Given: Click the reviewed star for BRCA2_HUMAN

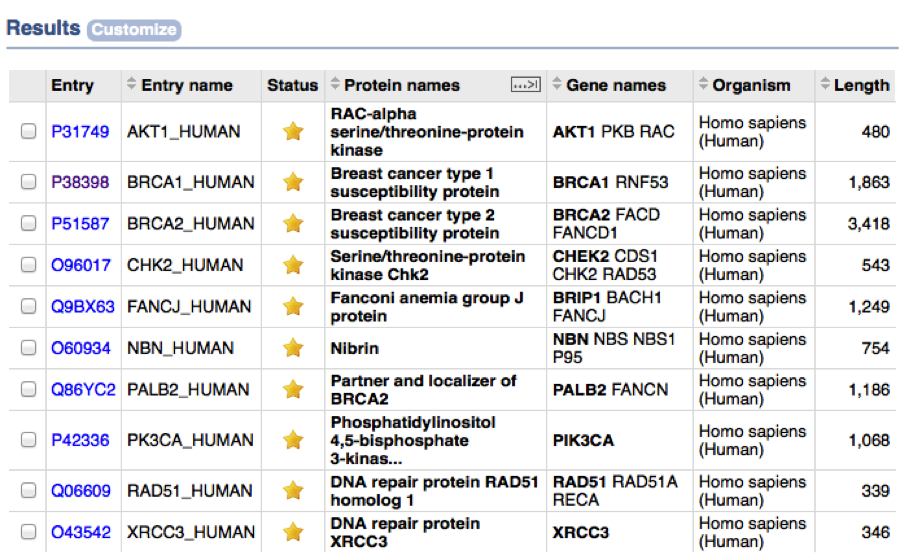Looking at the screenshot, I should (x=293, y=223).
